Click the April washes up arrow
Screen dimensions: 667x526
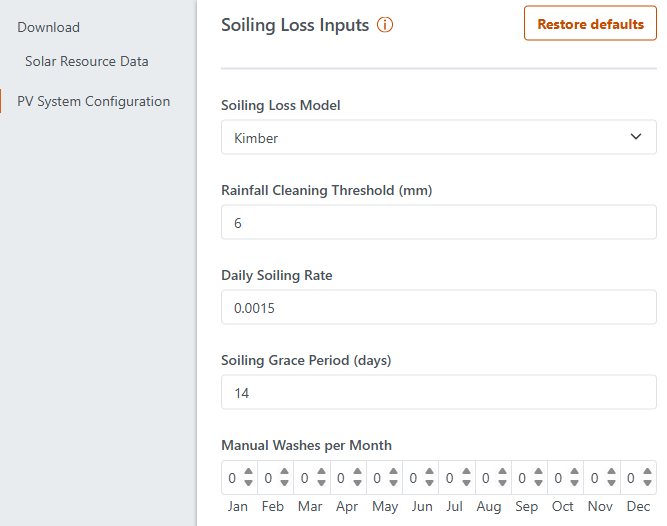[x=357, y=473]
